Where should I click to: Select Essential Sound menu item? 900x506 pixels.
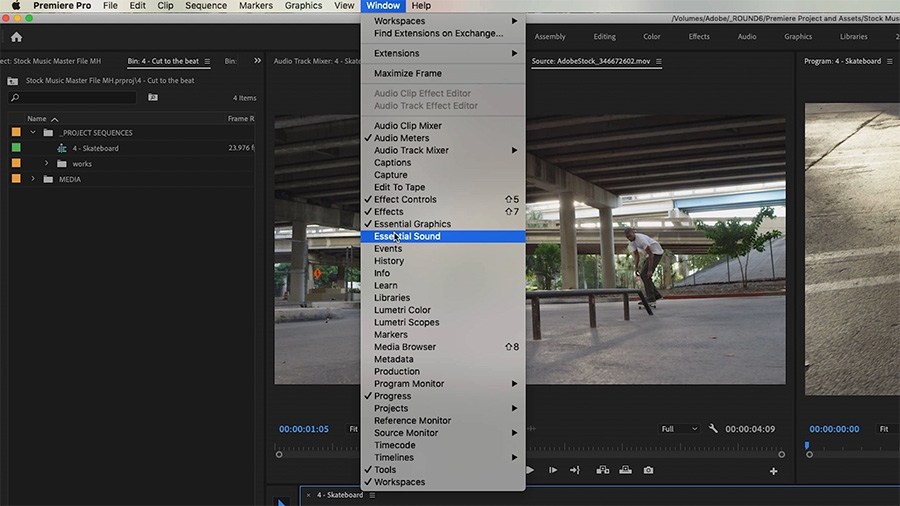tap(443, 236)
